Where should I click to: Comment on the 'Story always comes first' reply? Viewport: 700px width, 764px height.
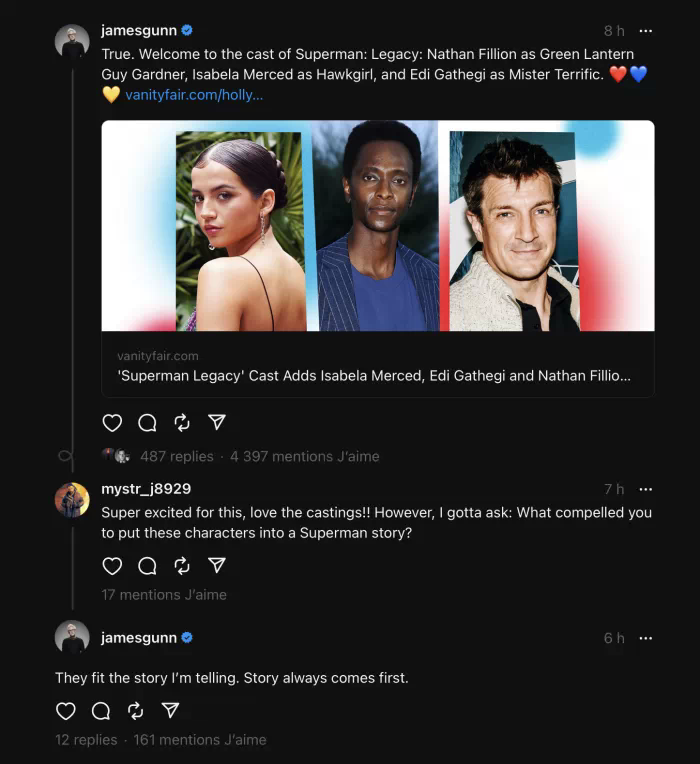coord(101,711)
